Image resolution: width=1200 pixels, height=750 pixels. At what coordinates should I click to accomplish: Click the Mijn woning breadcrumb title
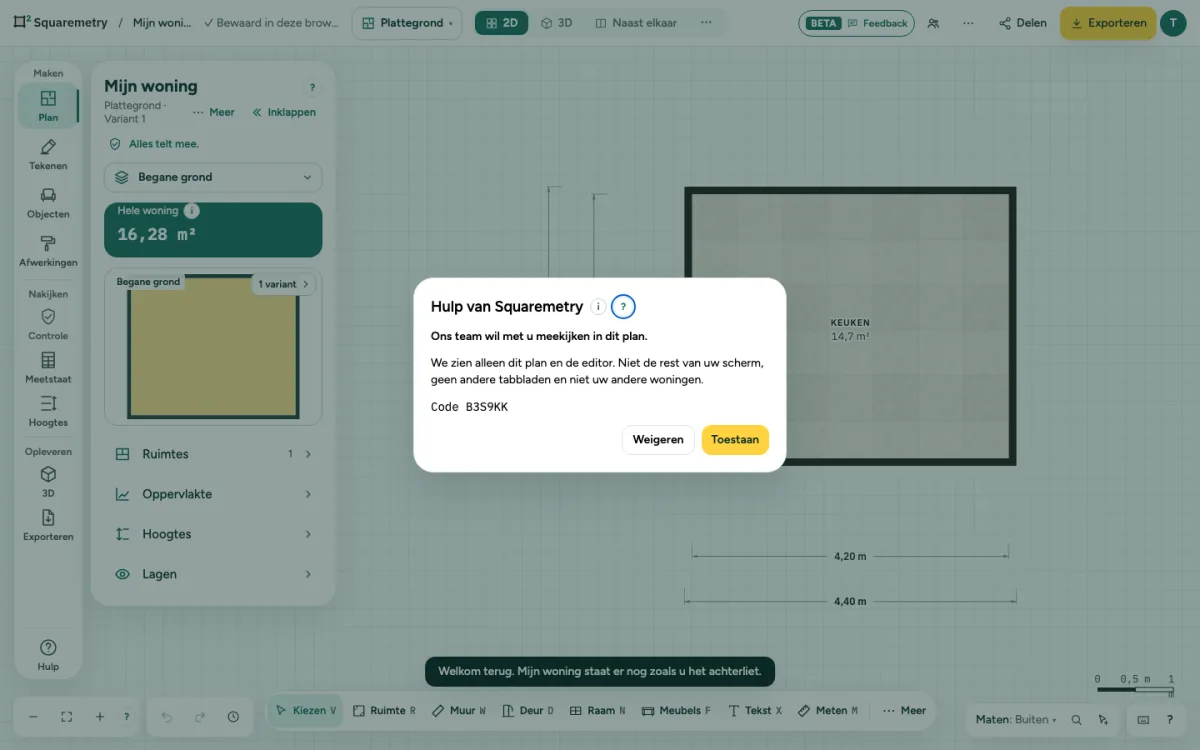click(162, 23)
